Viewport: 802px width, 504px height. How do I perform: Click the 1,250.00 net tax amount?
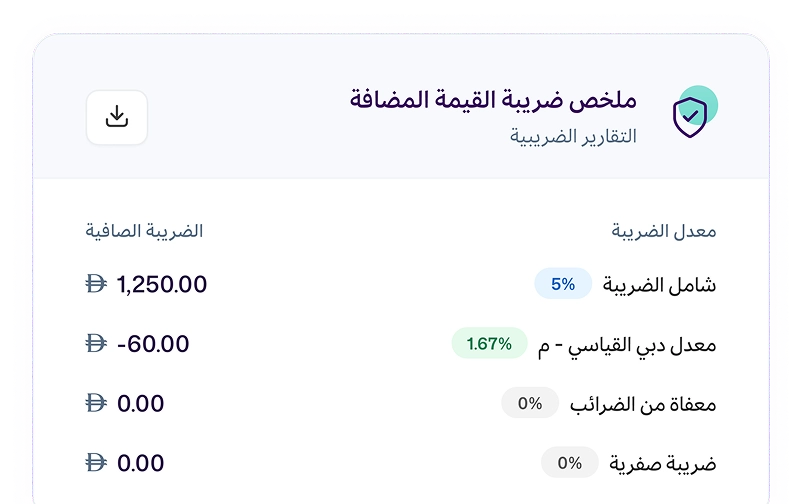[162, 285]
